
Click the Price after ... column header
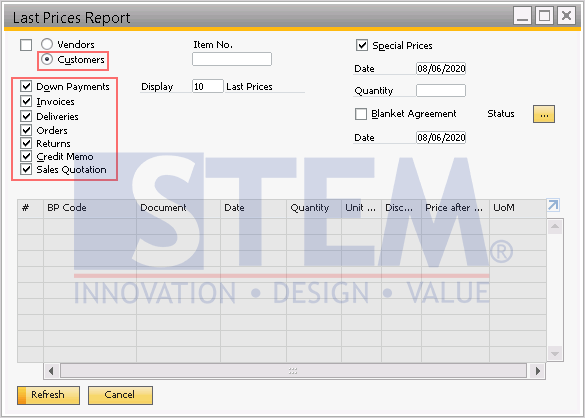point(456,208)
